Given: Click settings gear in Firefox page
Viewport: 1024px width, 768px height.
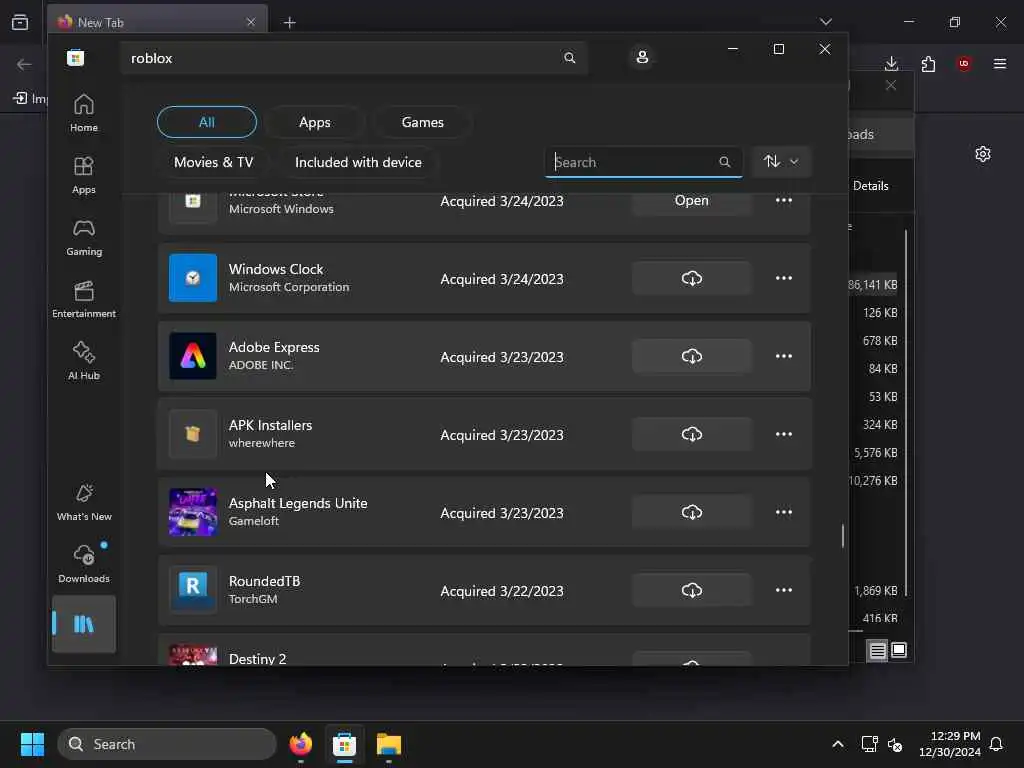Looking at the screenshot, I should [983, 154].
